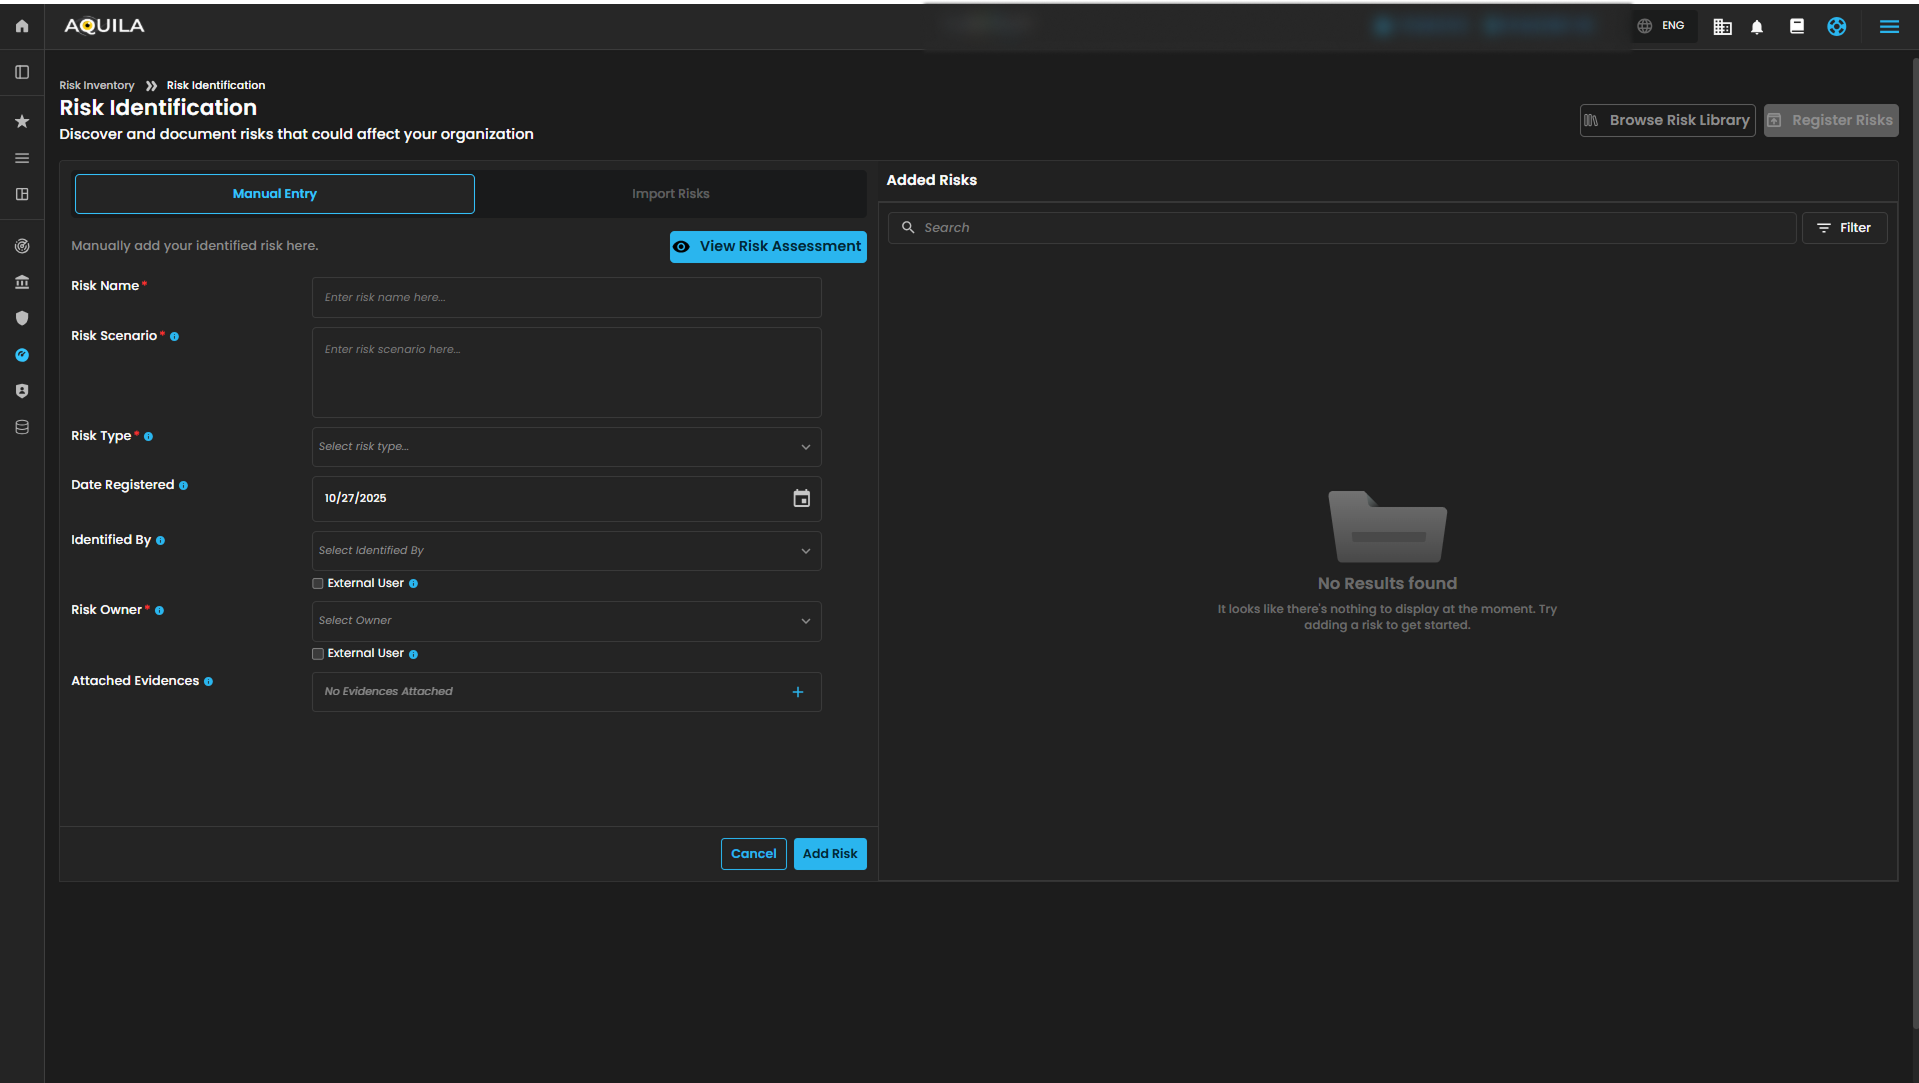This screenshot has width=1919, height=1083.
Task: Check External User under Identified By
Action: pos(318,584)
